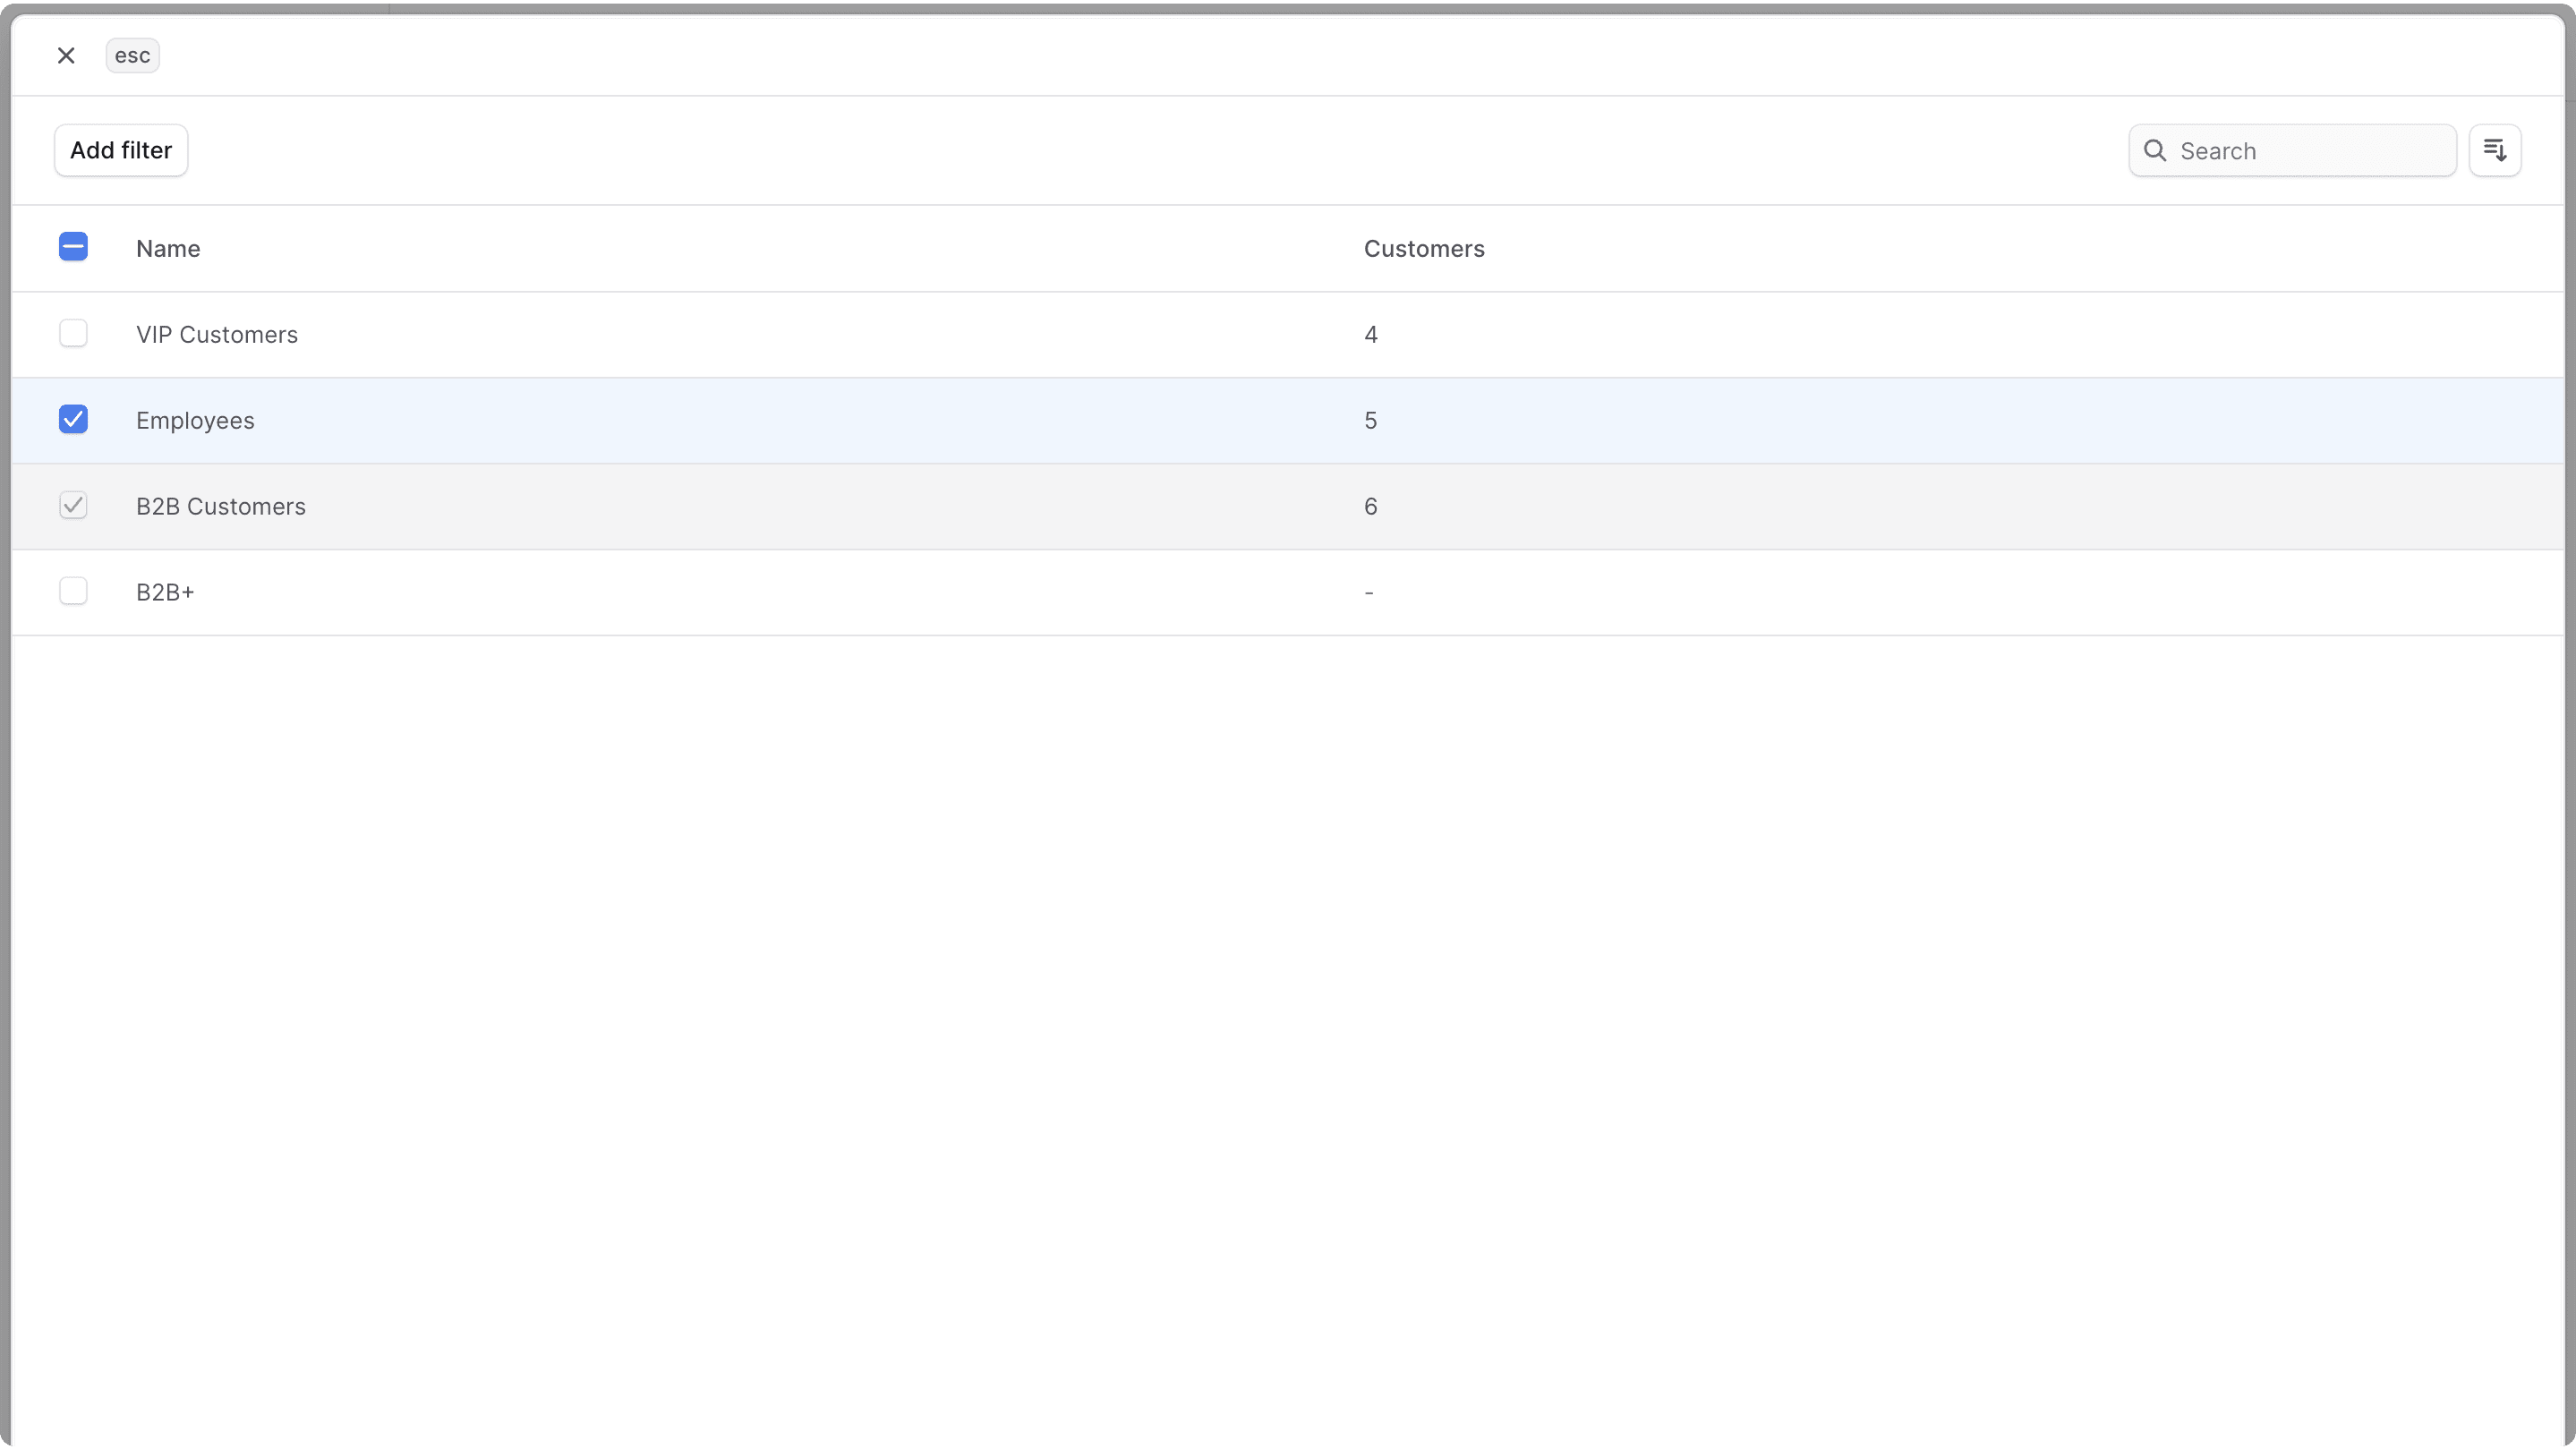
Task: Check the B2B+ segment checkbox
Action: coord(73,591)
